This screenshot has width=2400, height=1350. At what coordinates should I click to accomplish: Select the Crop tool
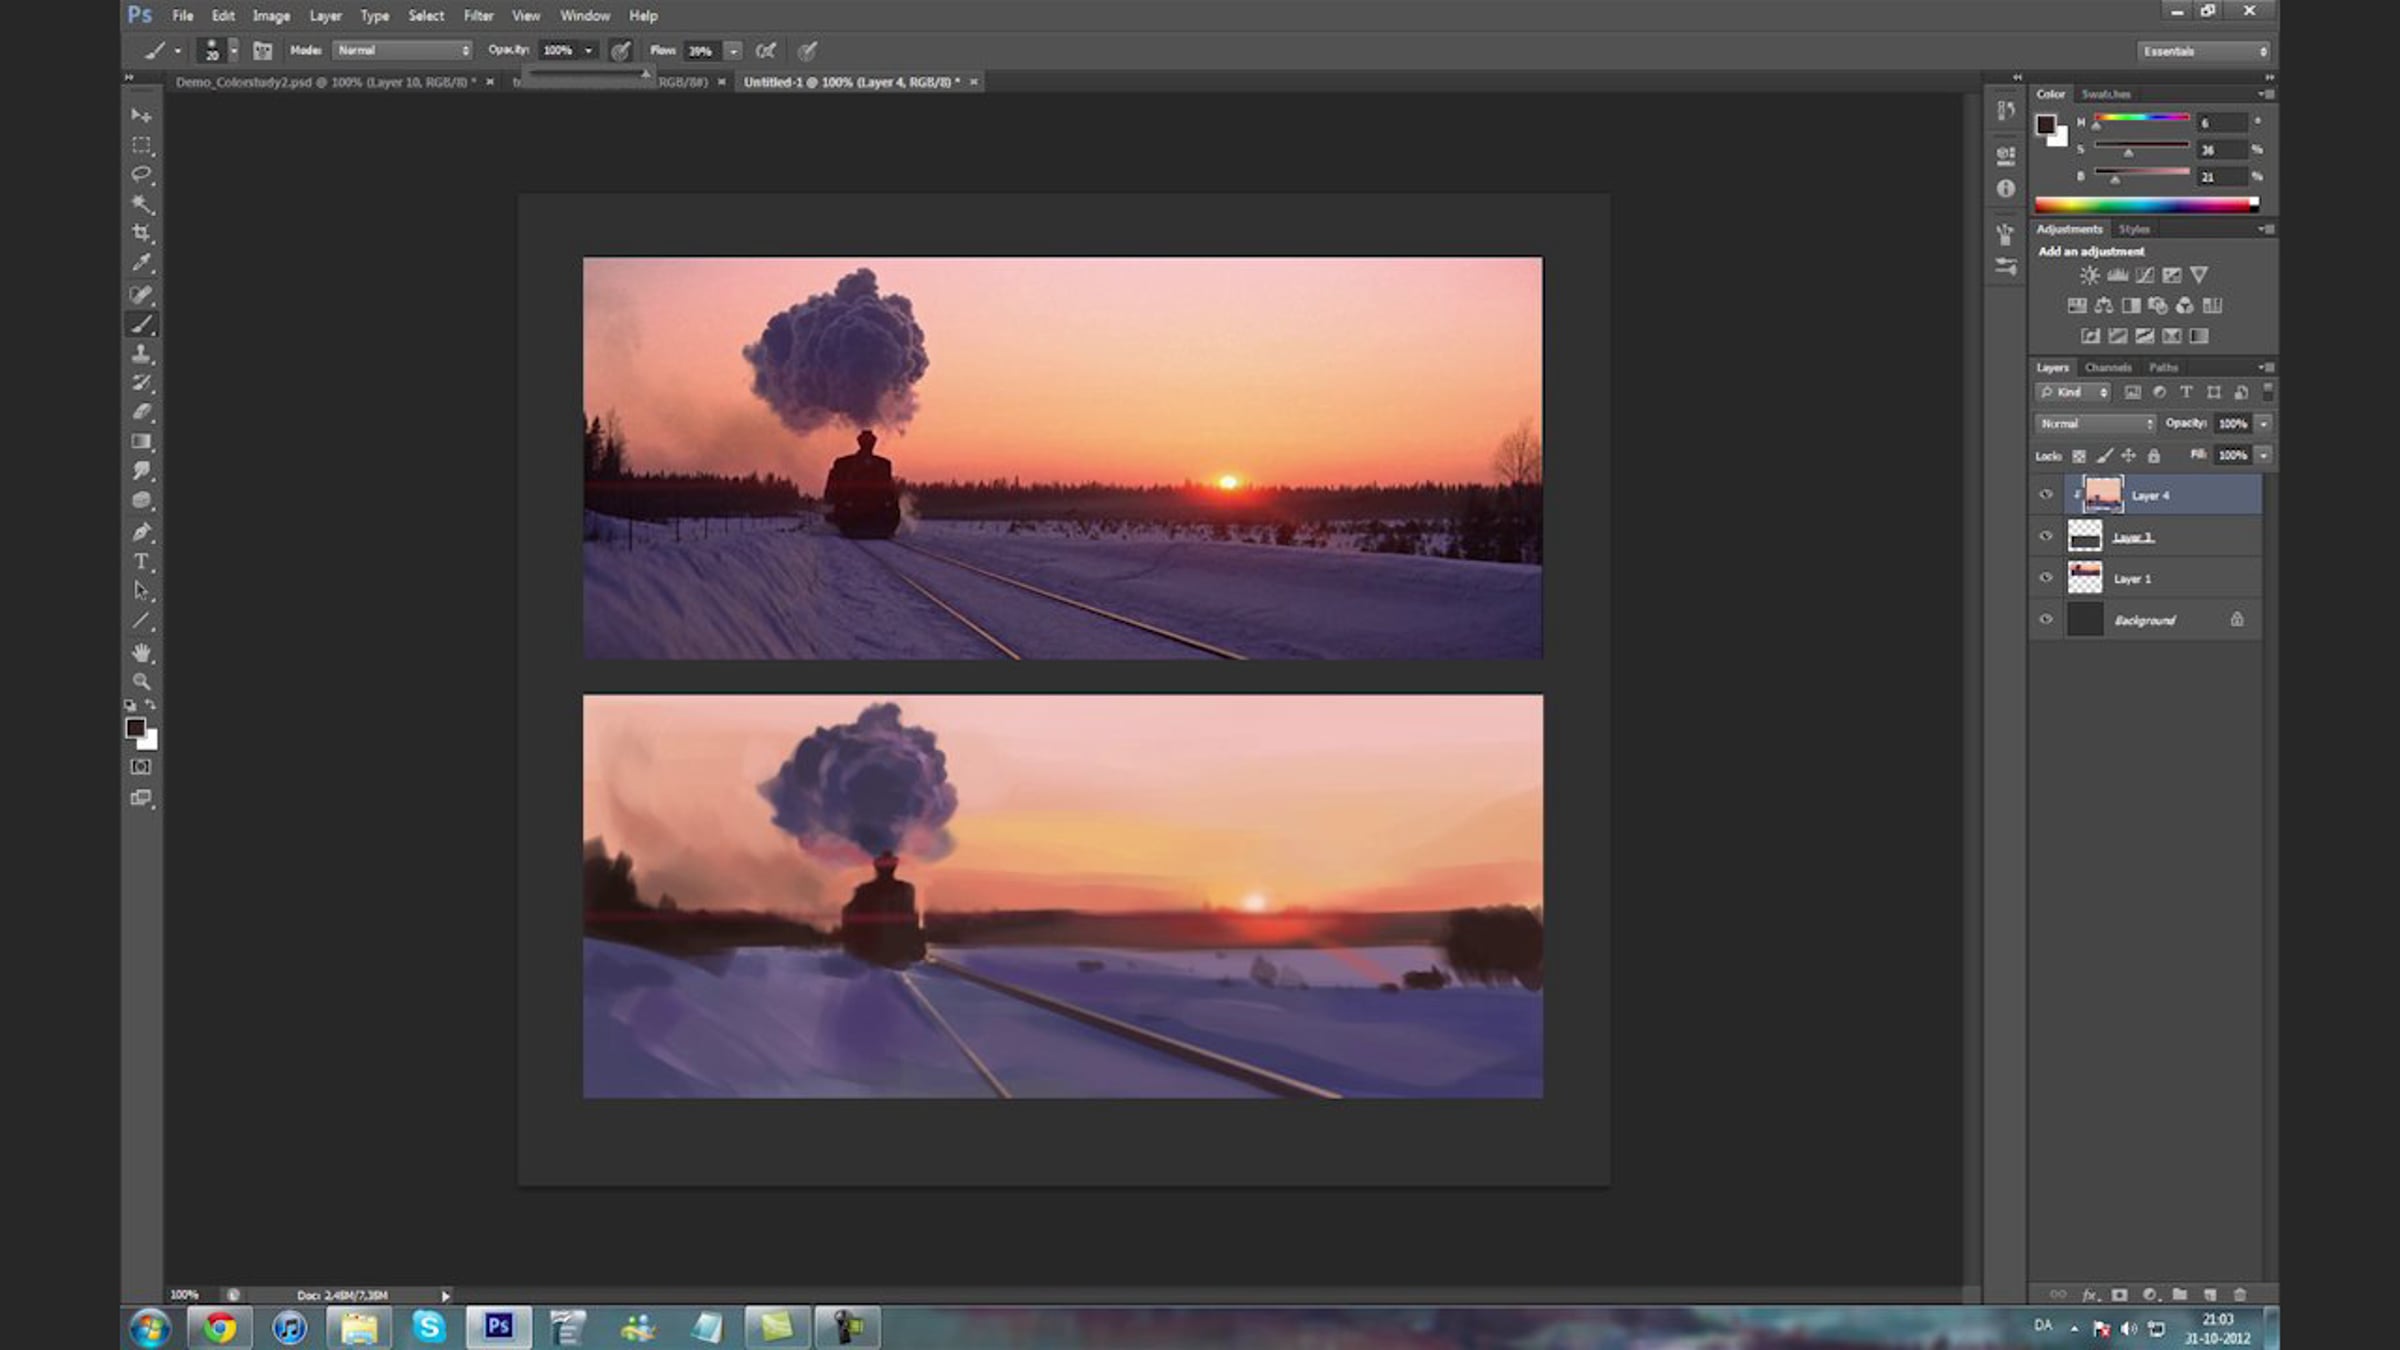coord(141,233)
